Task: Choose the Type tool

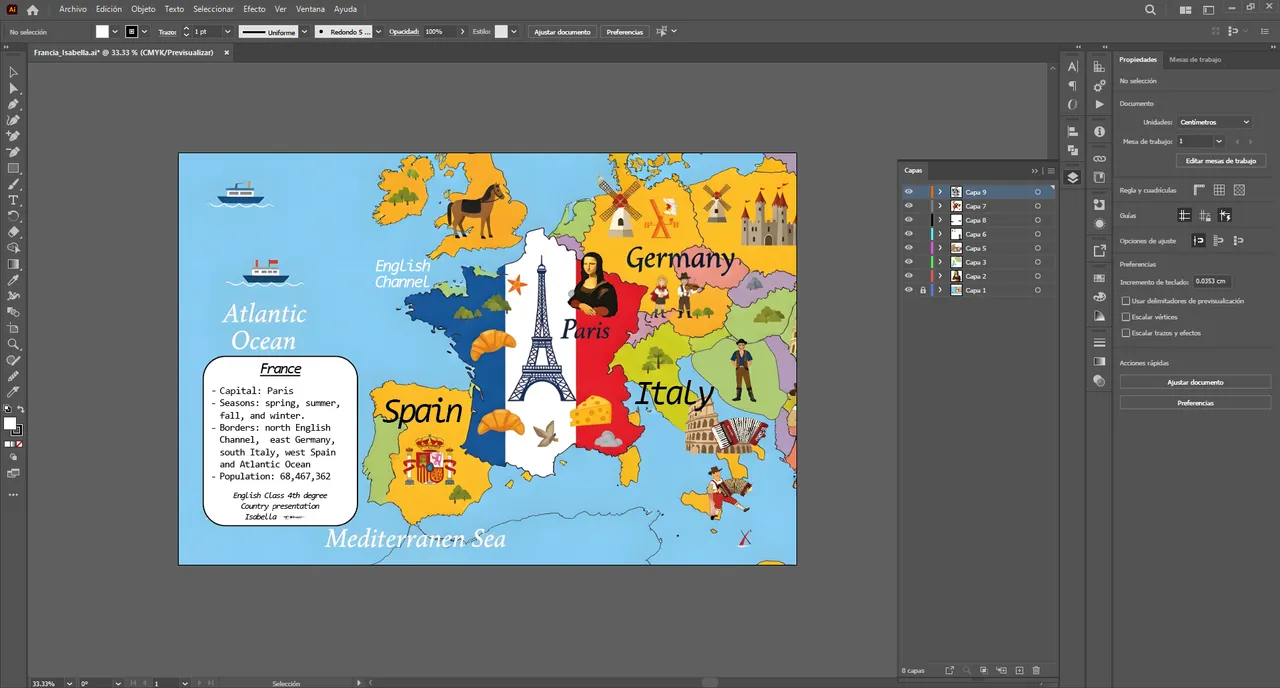Action: 13,200
